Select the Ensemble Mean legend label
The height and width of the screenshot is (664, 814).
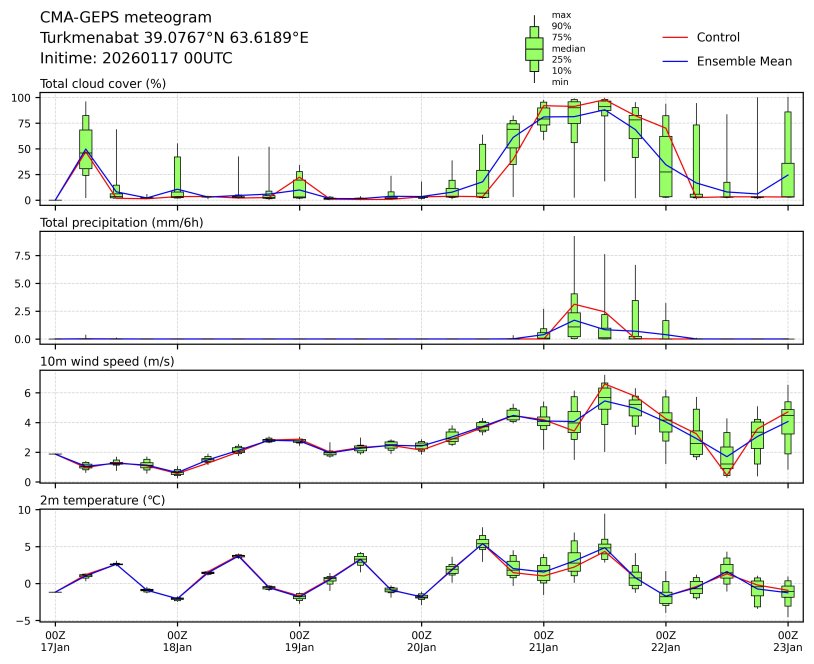click(744, 61)
